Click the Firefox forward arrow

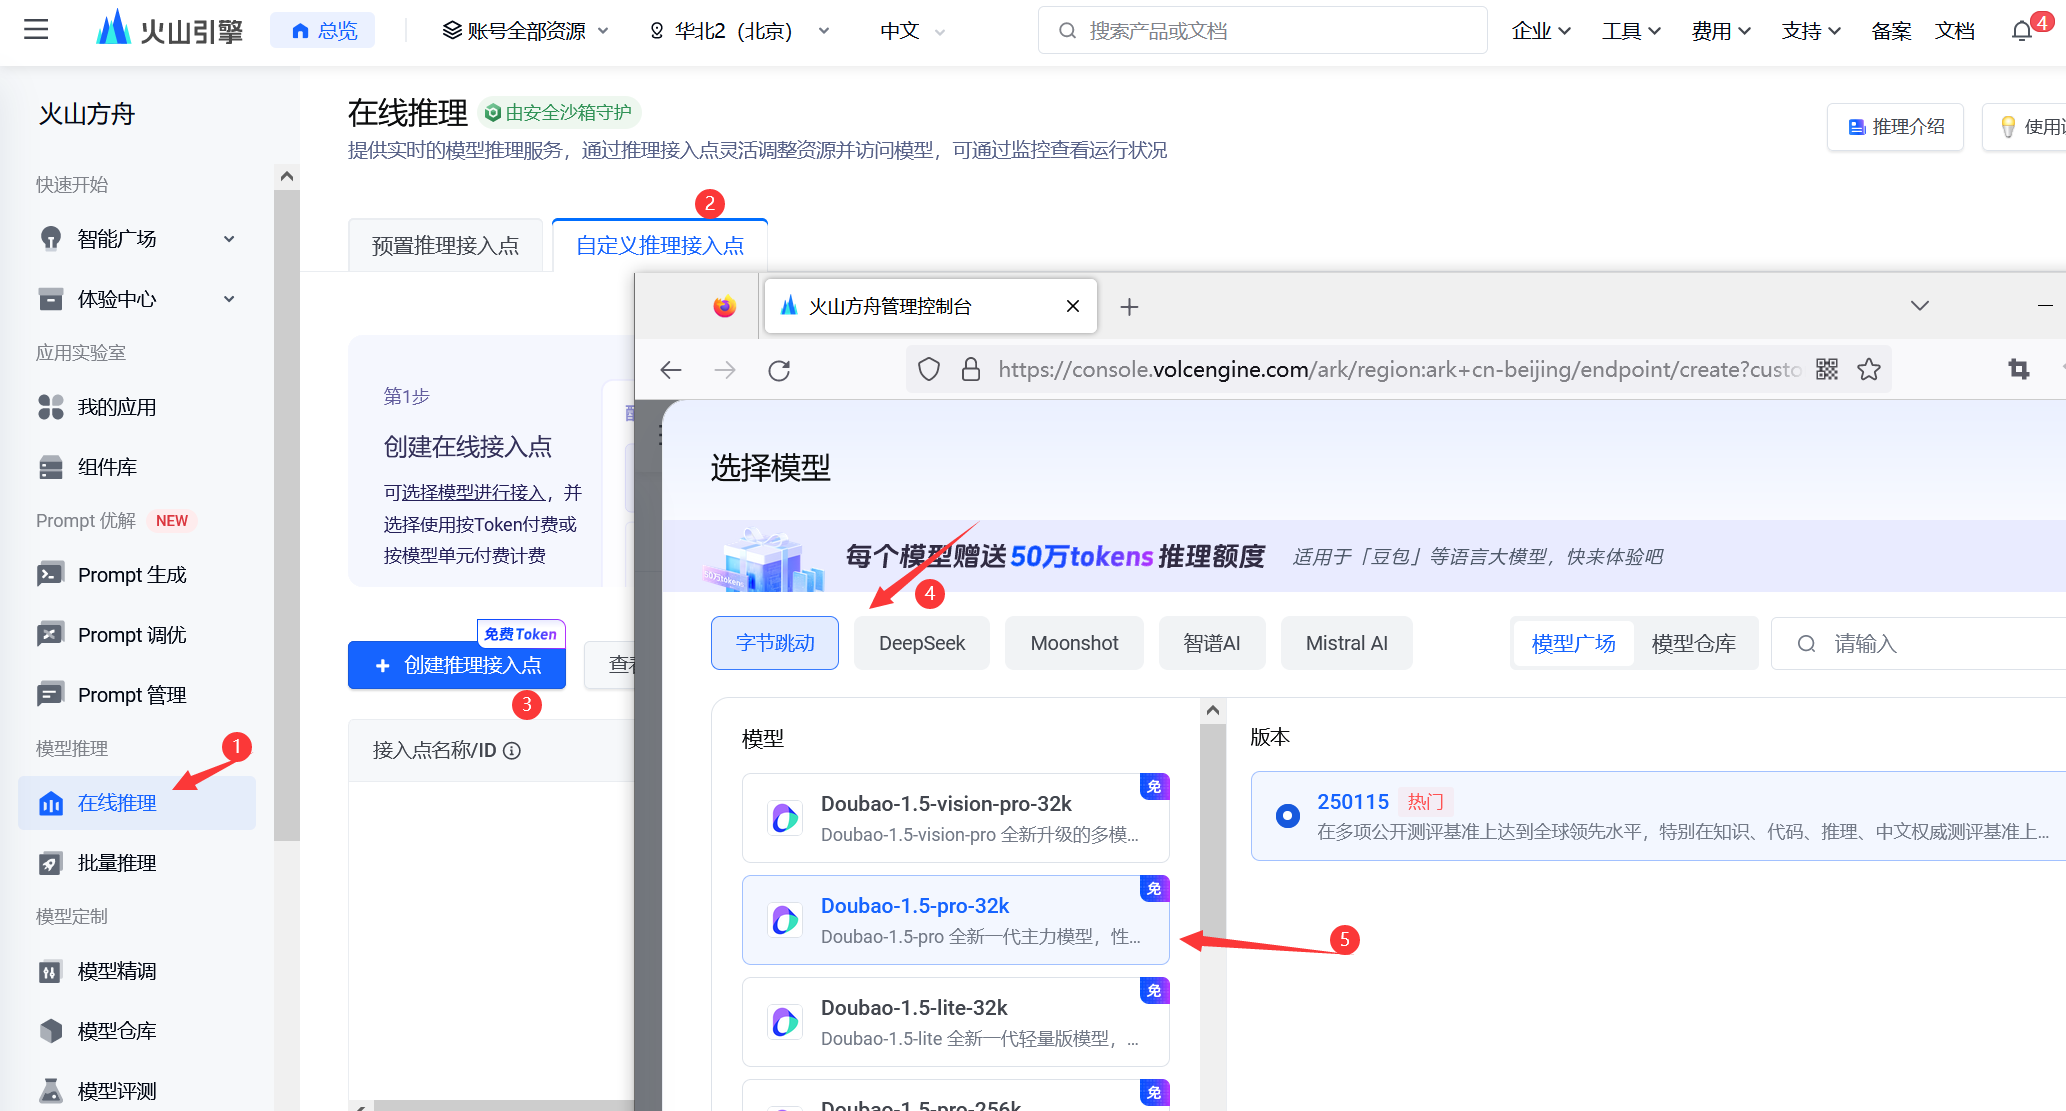pos(725,370)
